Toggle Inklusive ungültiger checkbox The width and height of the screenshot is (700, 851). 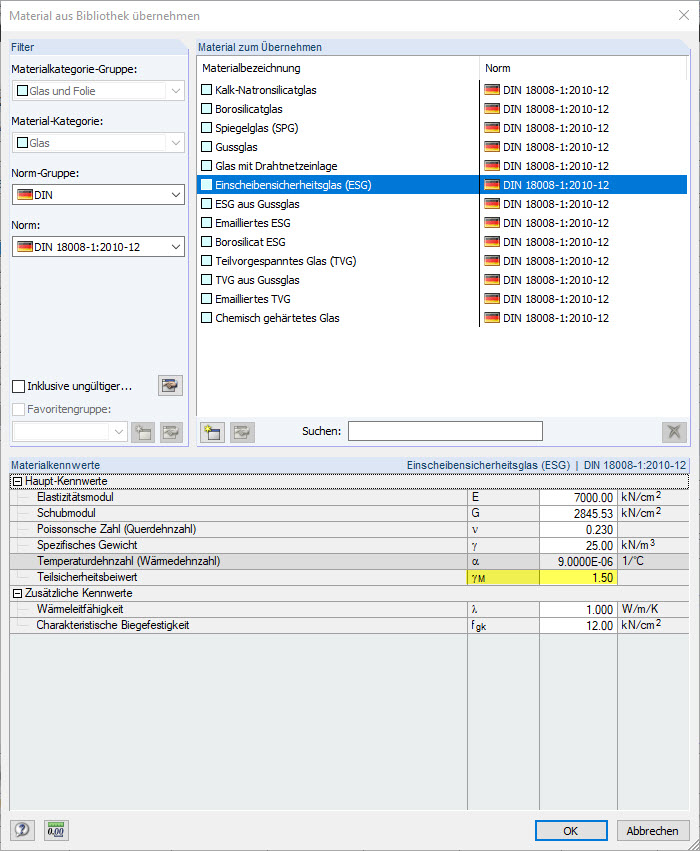[18, 386]
